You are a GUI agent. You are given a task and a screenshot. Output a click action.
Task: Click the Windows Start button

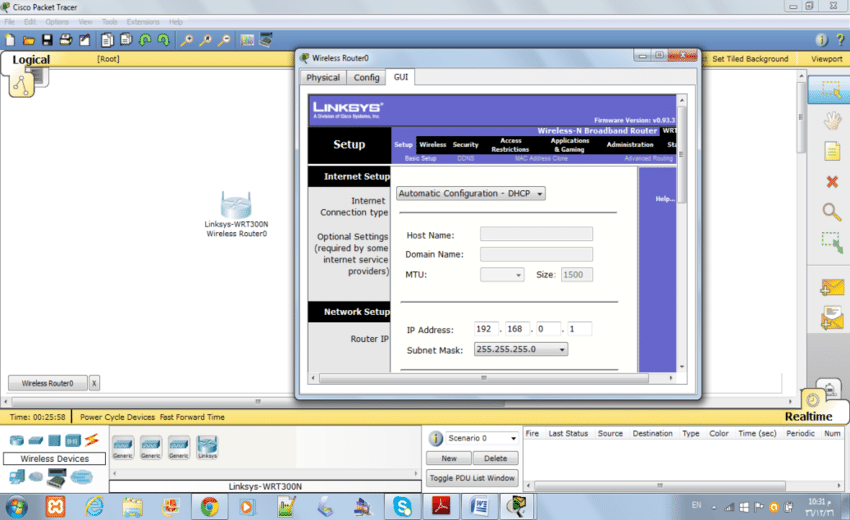pos(16,507)
